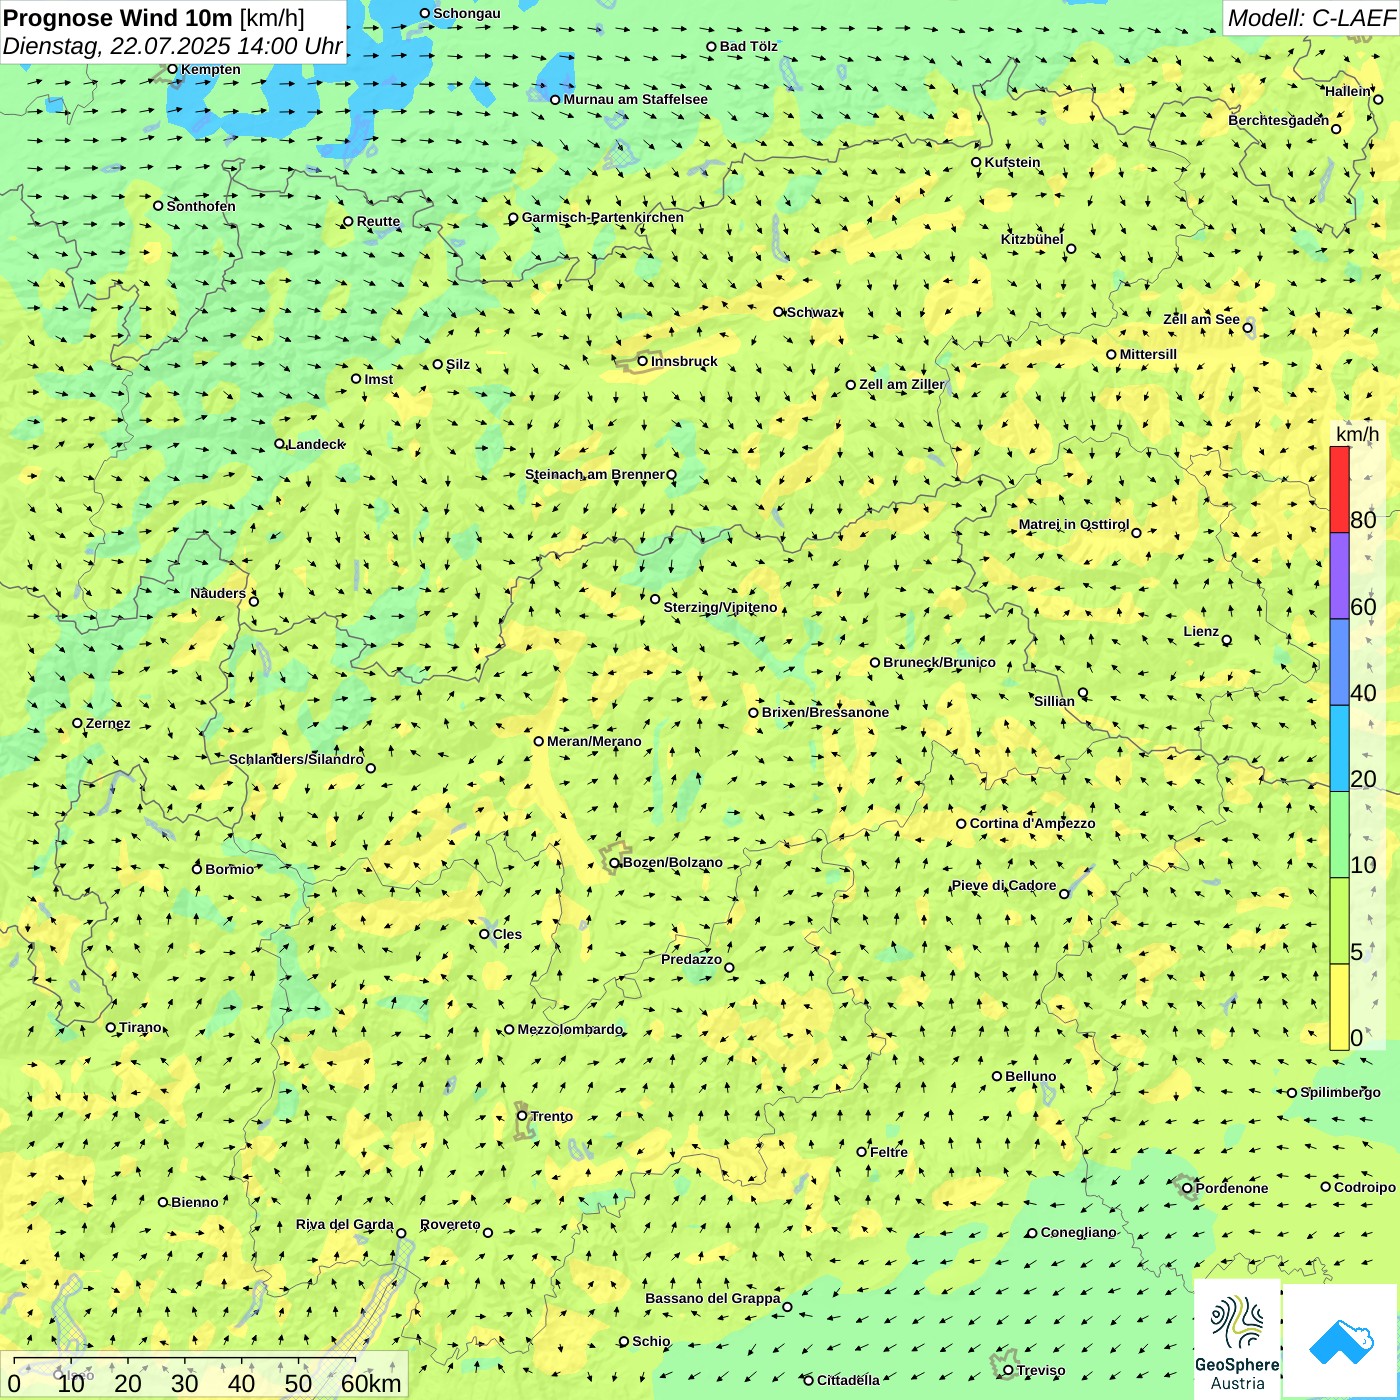Click the 'Bormio' label
The width and height of the screenshot is (1400, 1400).
click(229, 869)
